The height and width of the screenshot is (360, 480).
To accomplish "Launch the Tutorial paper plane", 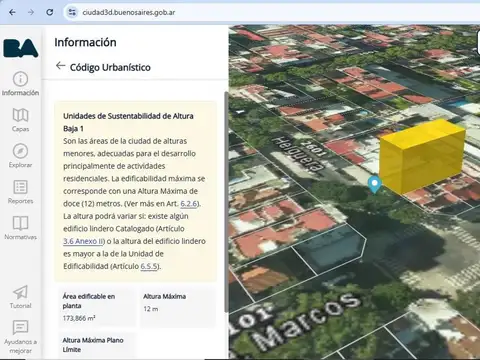I will pos(20,297).
